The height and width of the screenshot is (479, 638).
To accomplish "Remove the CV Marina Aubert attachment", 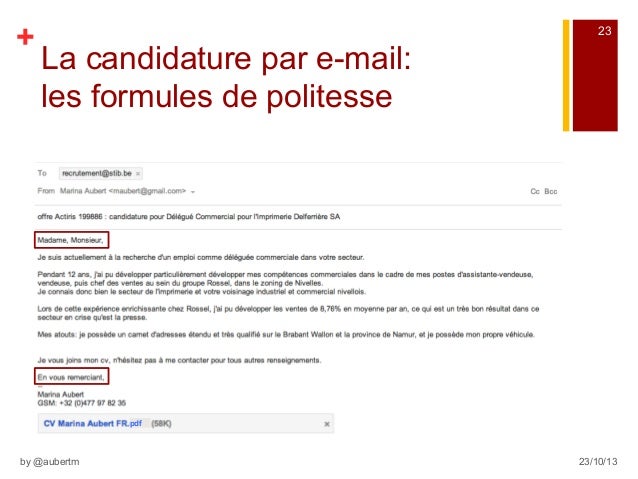I will [326, 424].
